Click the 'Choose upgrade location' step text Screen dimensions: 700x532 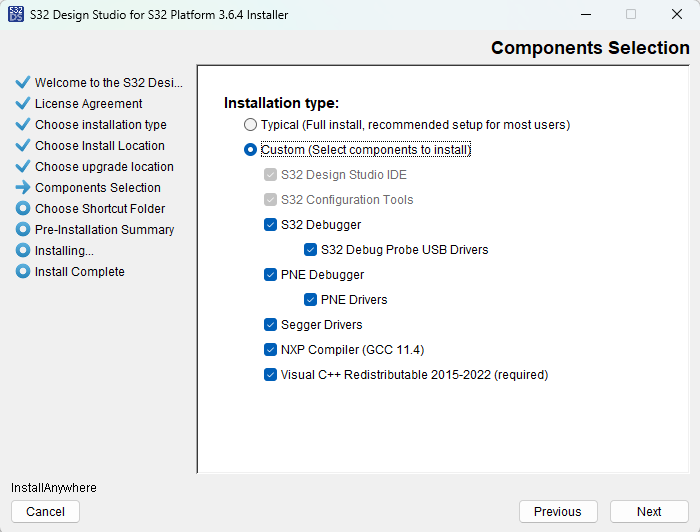point(104,167)
